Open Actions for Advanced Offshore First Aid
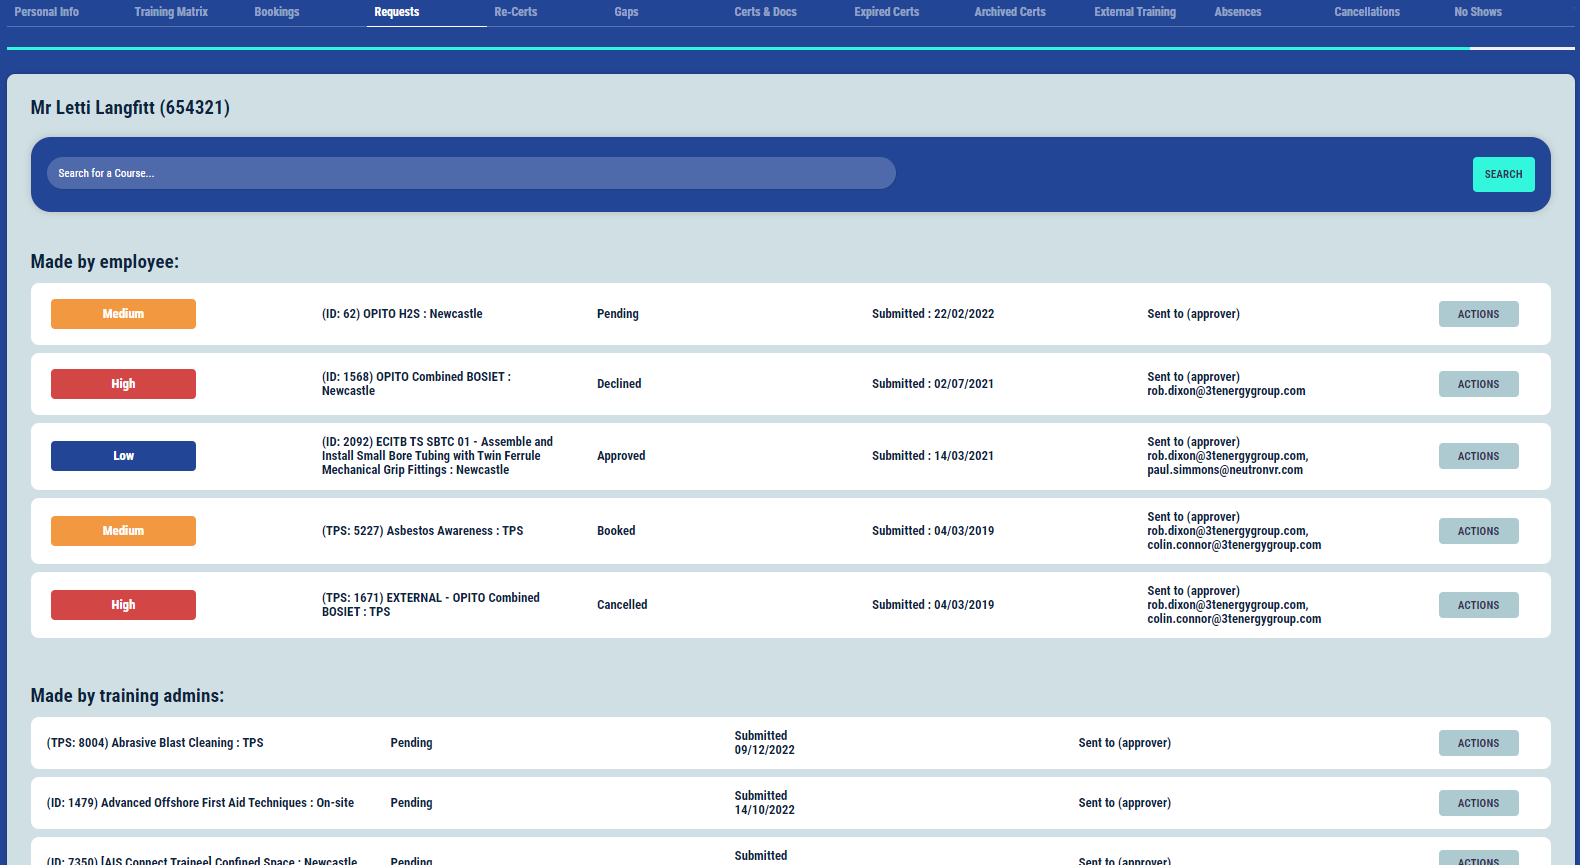This screenshot has width=1580, height=865. (1478, 803)
